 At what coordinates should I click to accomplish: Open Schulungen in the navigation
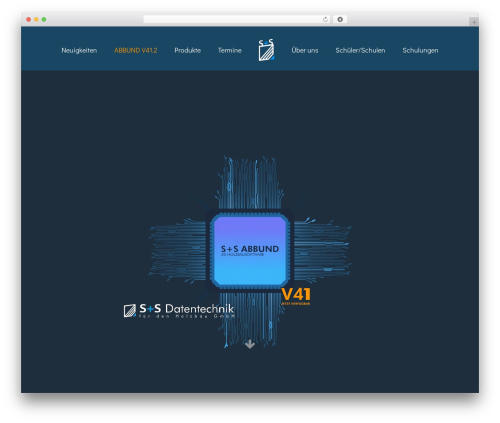click(x=420, y=50)
